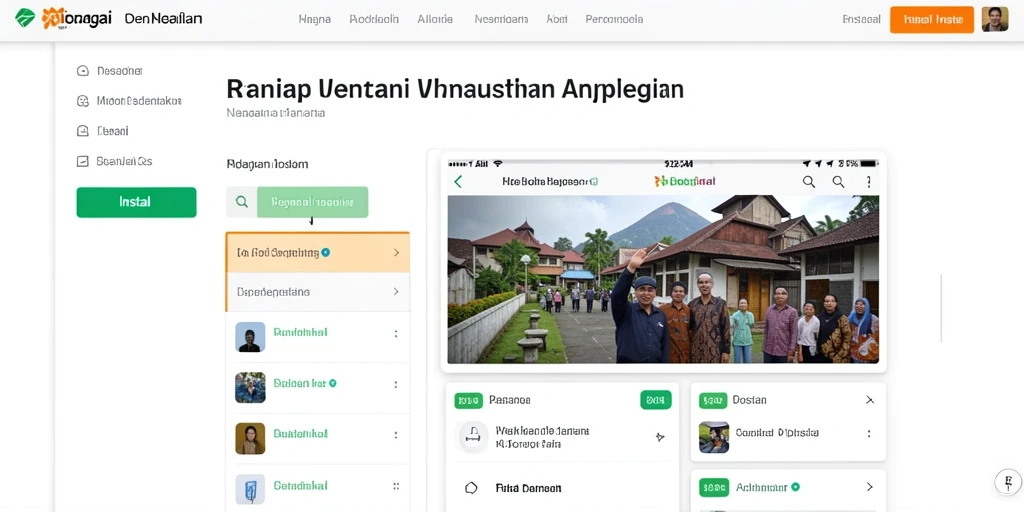Click the round floating button at bottom-right corner
Image resolution: width=1024 pixels, height=512 pixels.
tap(1007, 481)
